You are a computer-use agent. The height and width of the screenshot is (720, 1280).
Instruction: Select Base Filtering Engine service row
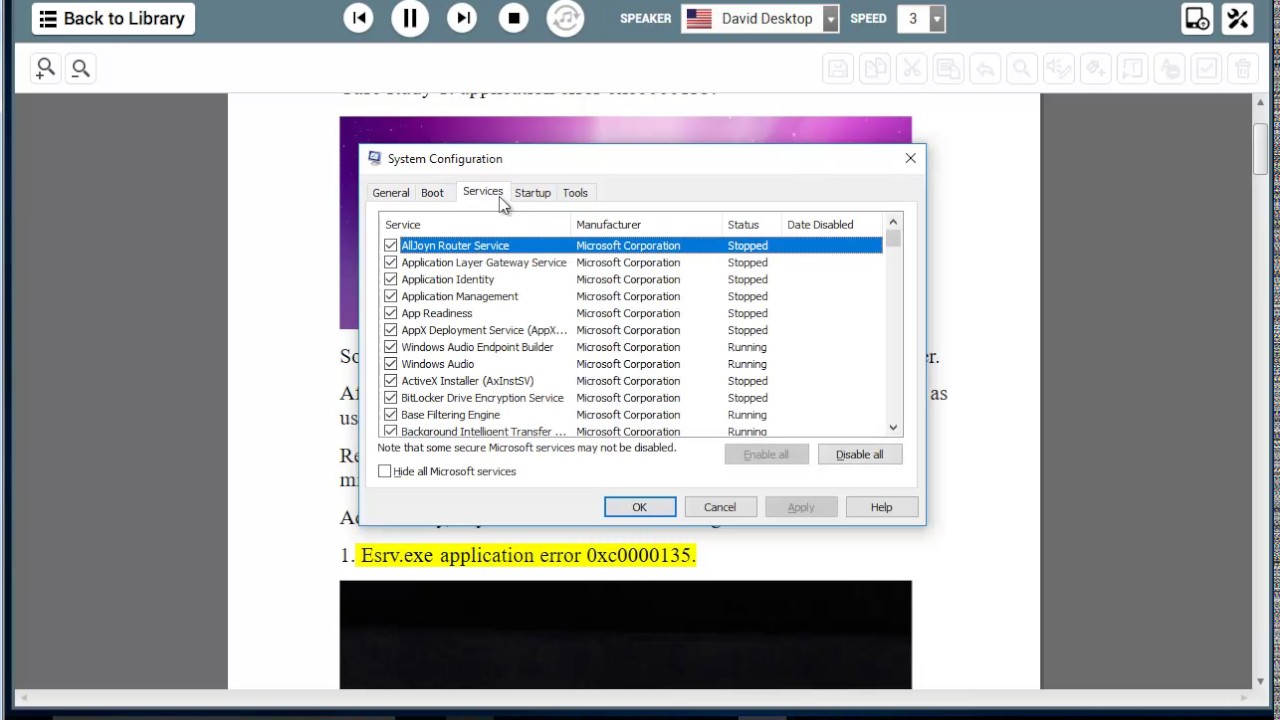coord(630,415)
